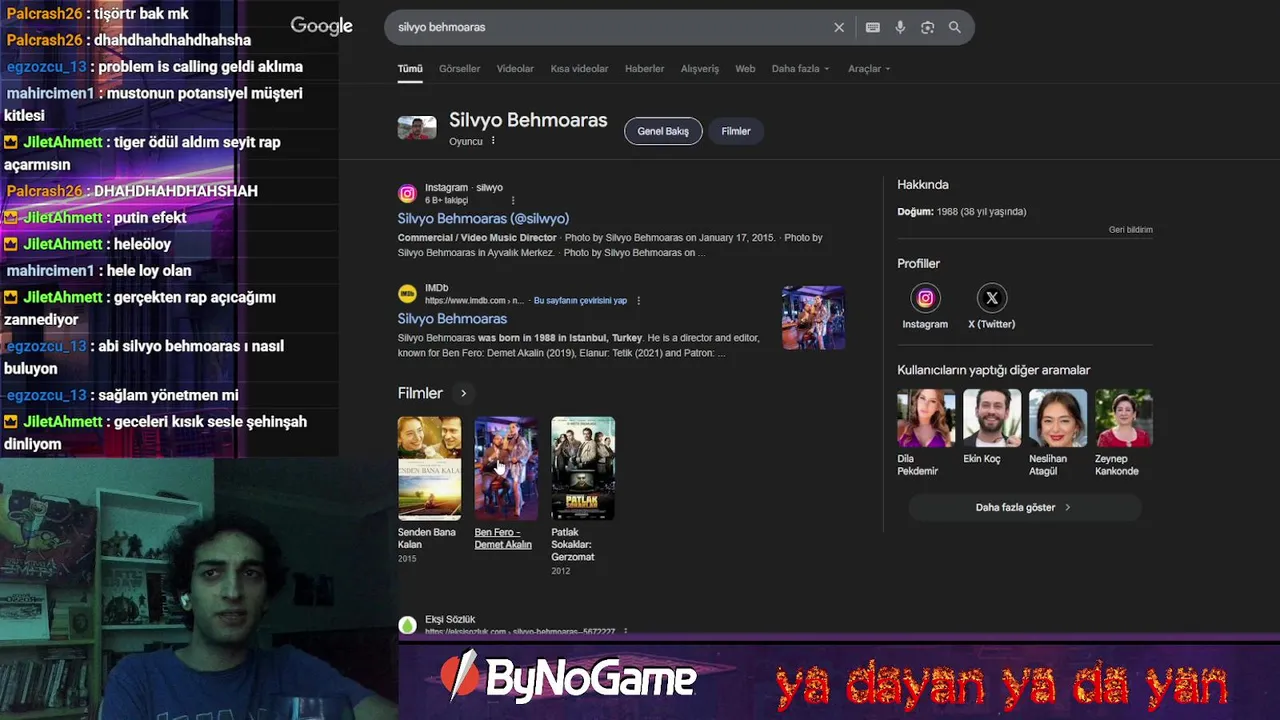1280x720 pixels.
Task: Open more options dots beside Oyuncu
Action: coord(493,141)
